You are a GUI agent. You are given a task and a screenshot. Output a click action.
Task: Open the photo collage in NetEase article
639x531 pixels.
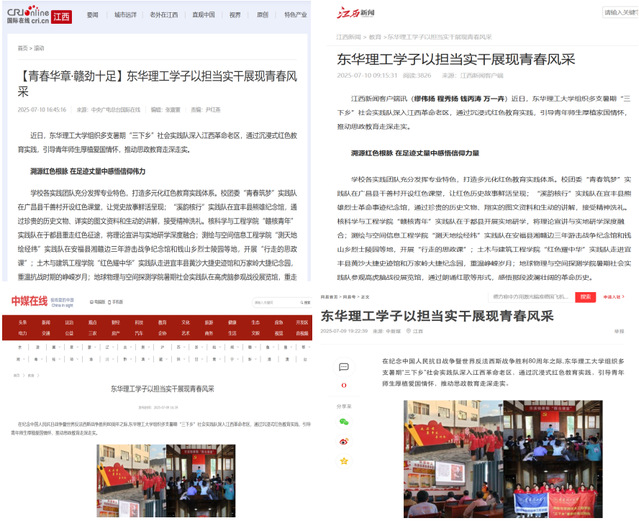pyautogui.click(x=503, y=459)
